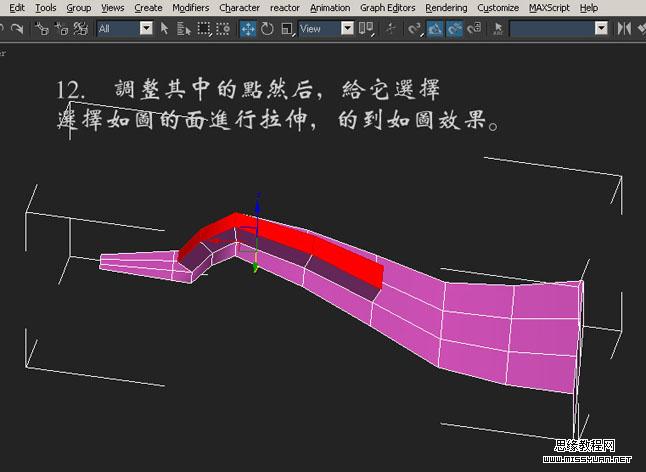Switch to the Select and Rotate tool

[267, 28]
